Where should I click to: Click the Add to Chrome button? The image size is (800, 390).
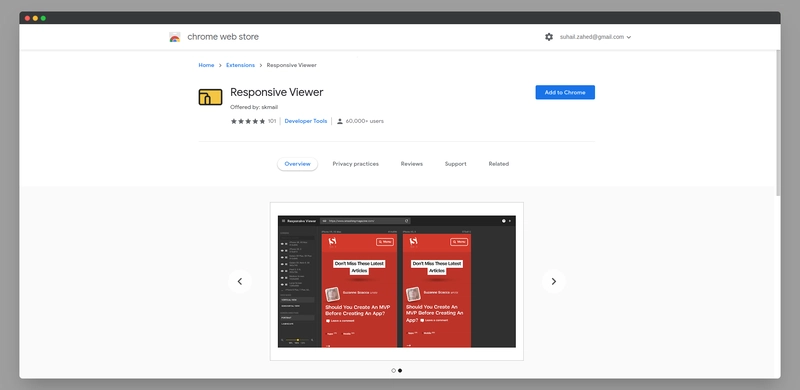565,92
